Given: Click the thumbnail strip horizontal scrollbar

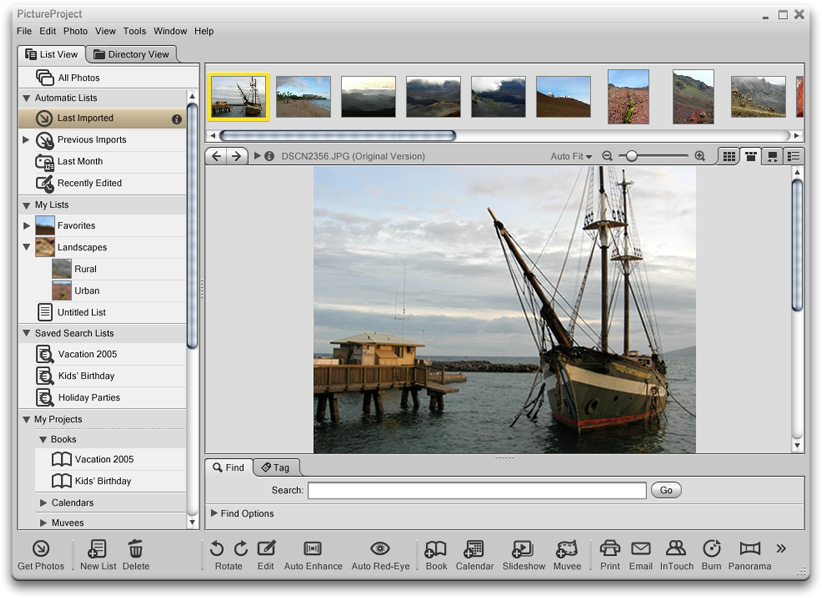Looking at the screenshot, I should 338,136.
